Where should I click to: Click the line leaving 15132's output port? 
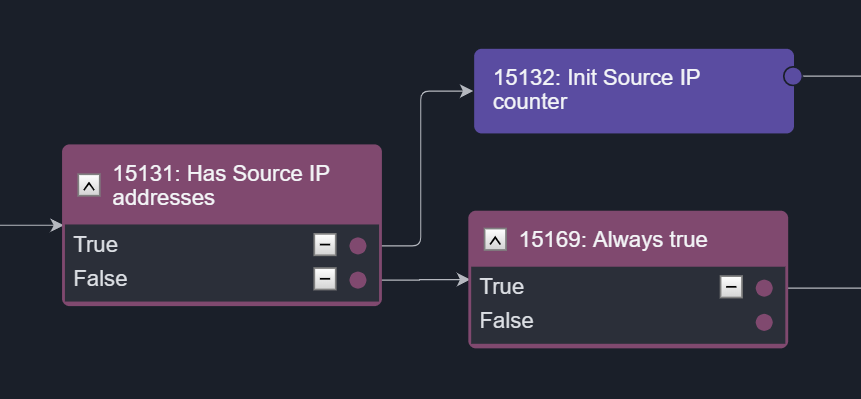click(x=831, y=76)
